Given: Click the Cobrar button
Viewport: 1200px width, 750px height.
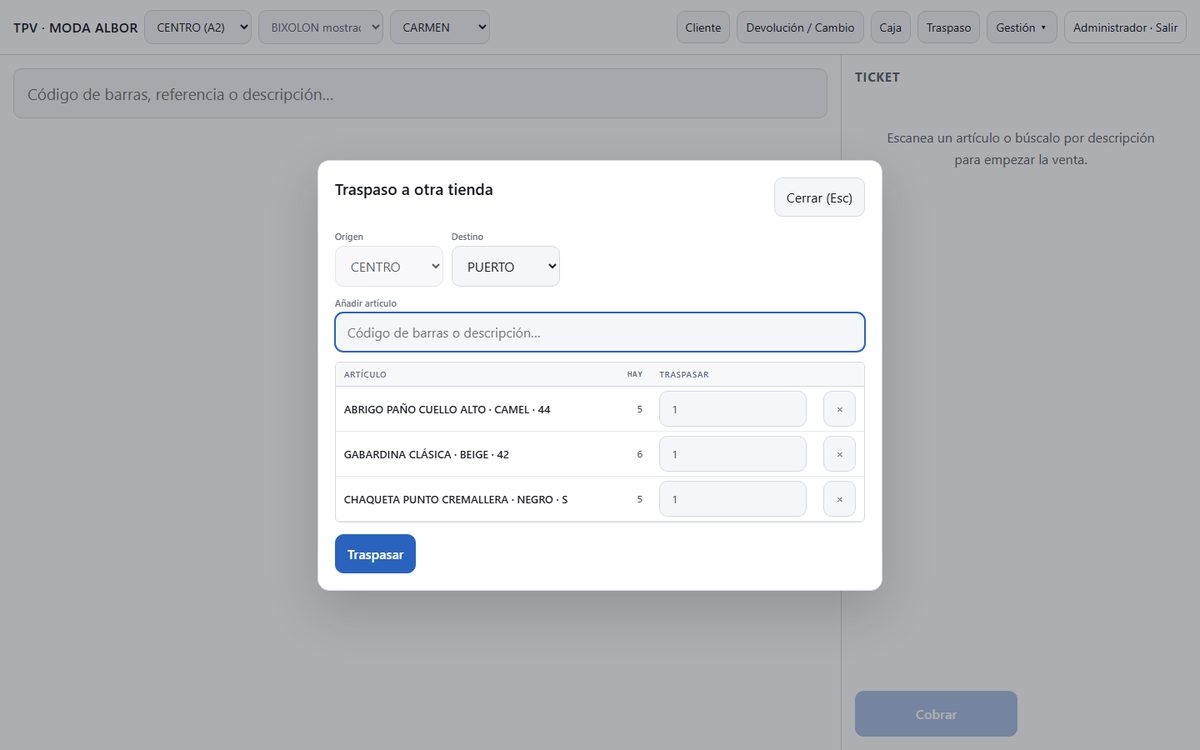Looking at the screenshot, I should pyautogui.click(x=936, y=714).
